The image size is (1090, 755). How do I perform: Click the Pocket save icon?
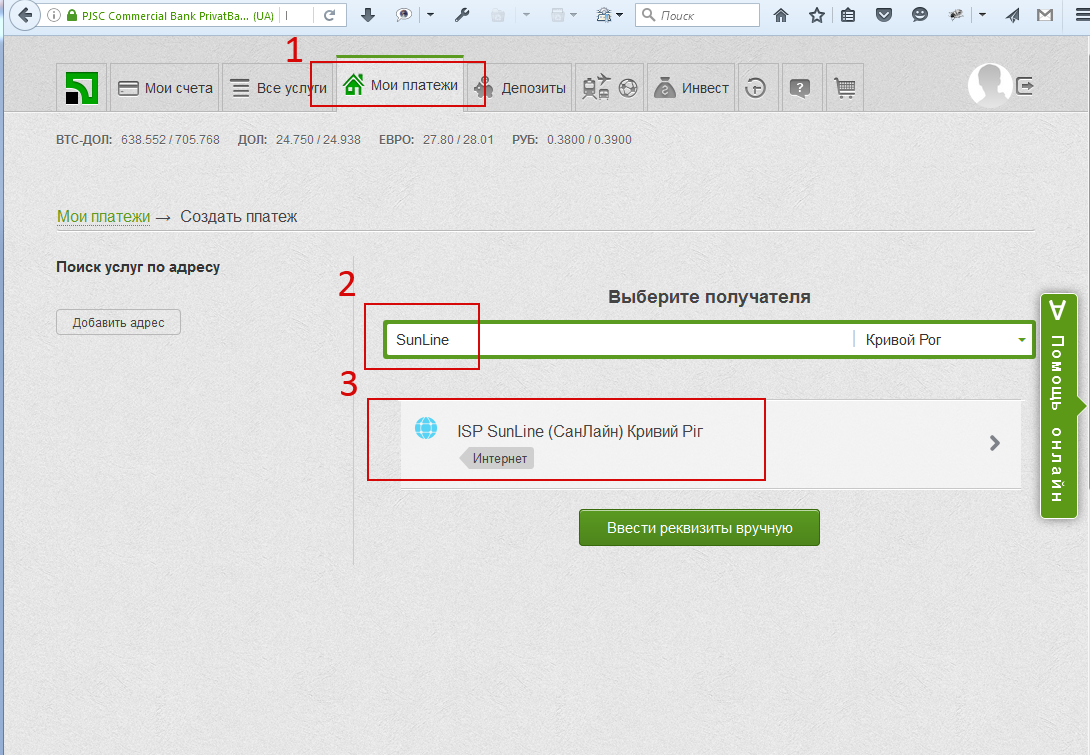884,15
